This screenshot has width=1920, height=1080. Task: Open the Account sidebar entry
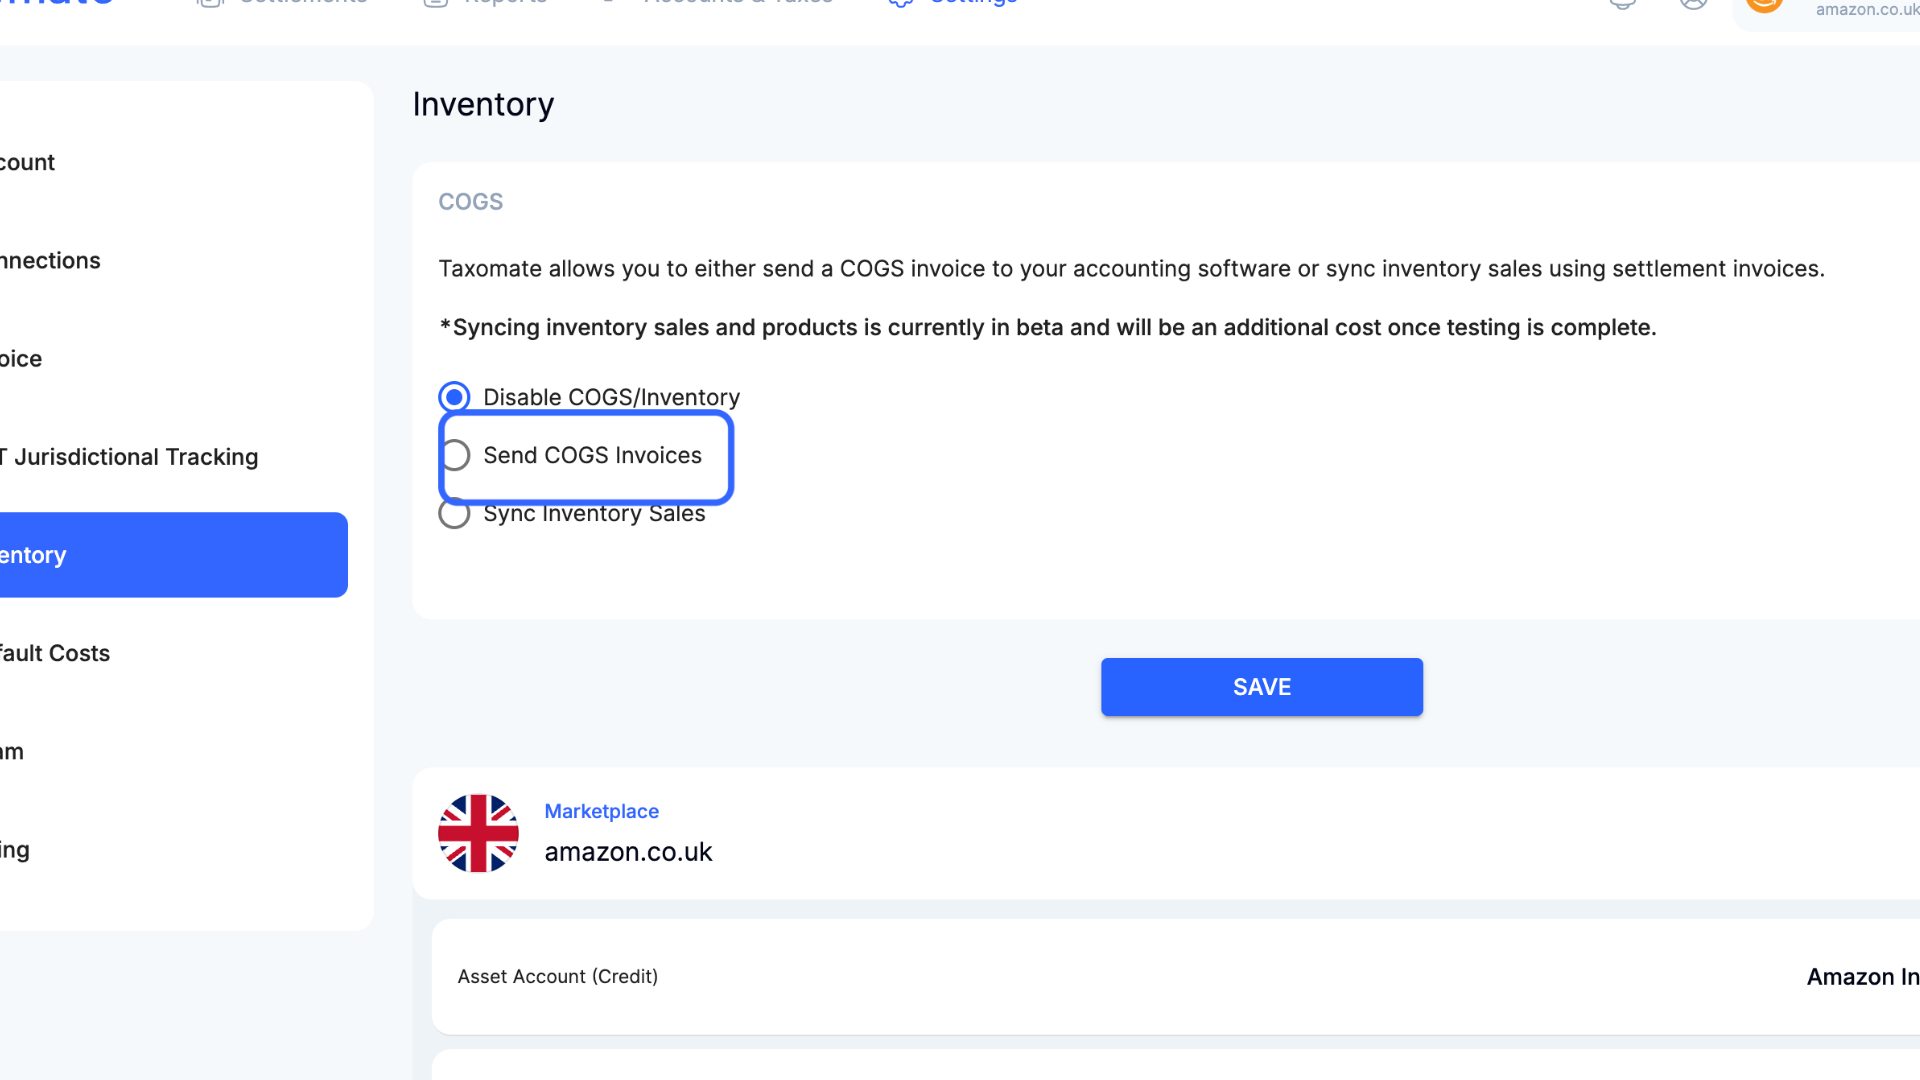tap(28, 162)
